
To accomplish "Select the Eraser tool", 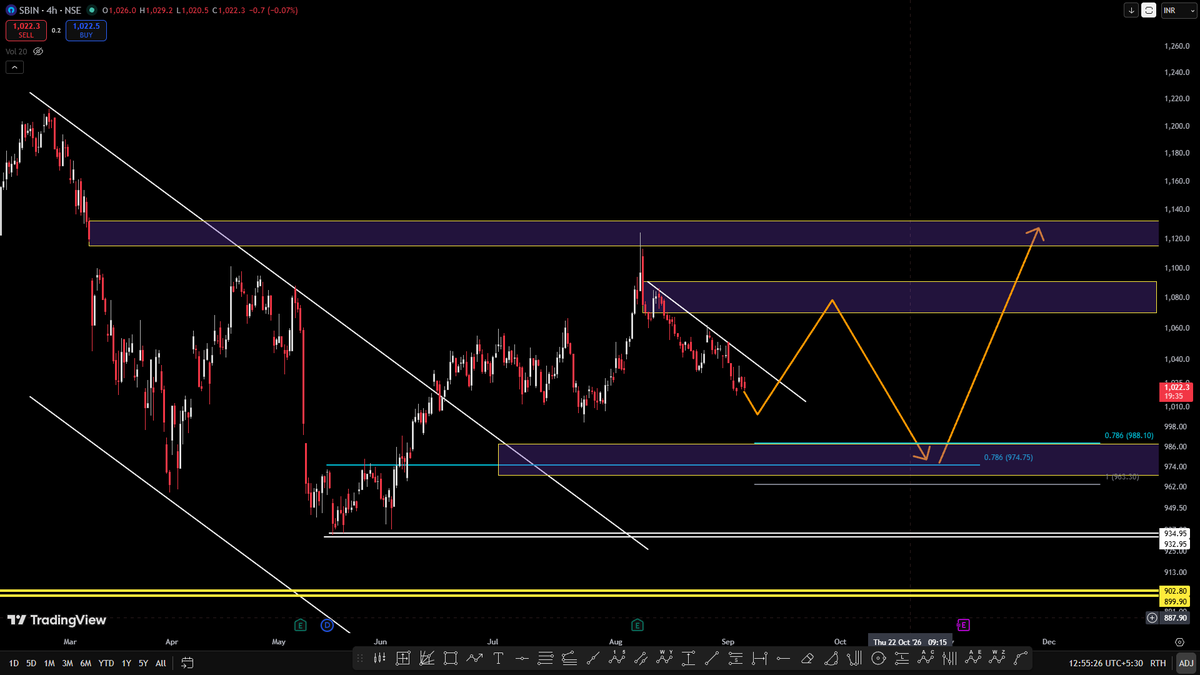I will [808, 658].
